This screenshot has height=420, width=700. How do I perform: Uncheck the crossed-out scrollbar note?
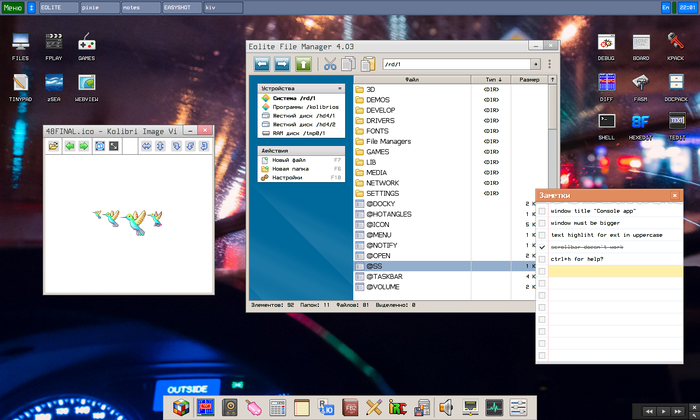click(x=542, y=247)
